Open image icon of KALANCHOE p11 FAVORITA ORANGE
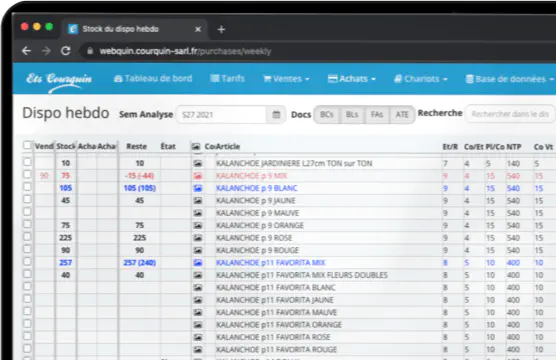 (x=198, y=325)
